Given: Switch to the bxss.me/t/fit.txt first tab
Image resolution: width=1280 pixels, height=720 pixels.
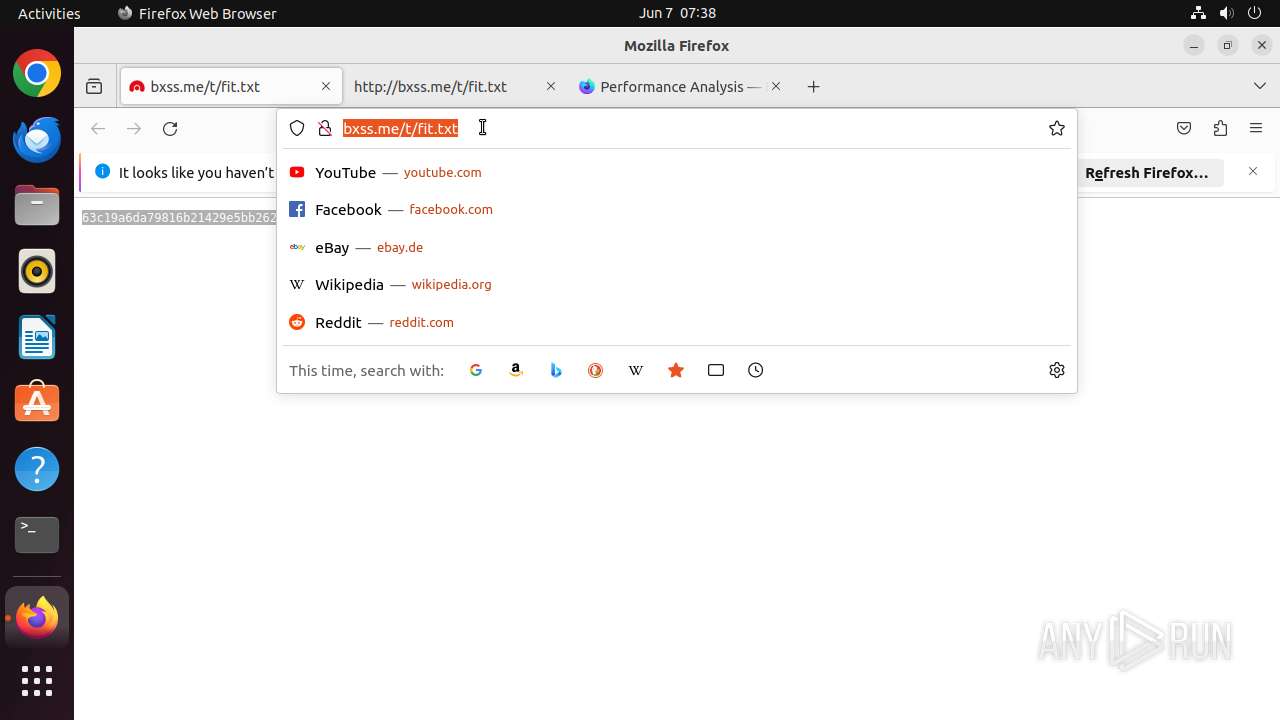Looking at the screenshot, I should pyautogui.click(x=230, y=87).
